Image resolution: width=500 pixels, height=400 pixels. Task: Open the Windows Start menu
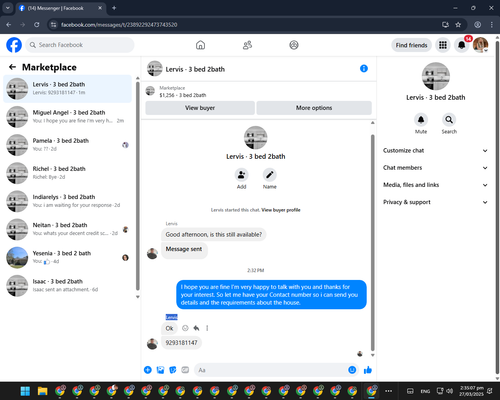pos(25,391)
